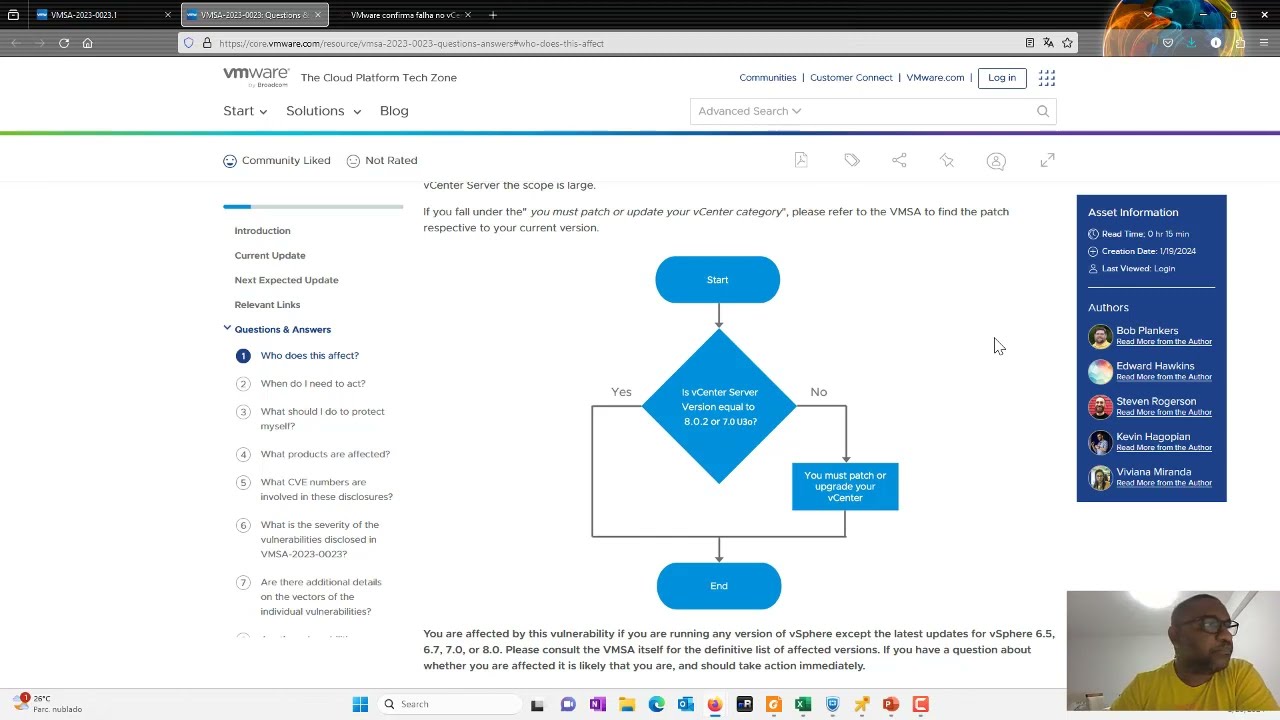Open Windows Start menu
Screen dimensions: 1280x720
(360, 704)
